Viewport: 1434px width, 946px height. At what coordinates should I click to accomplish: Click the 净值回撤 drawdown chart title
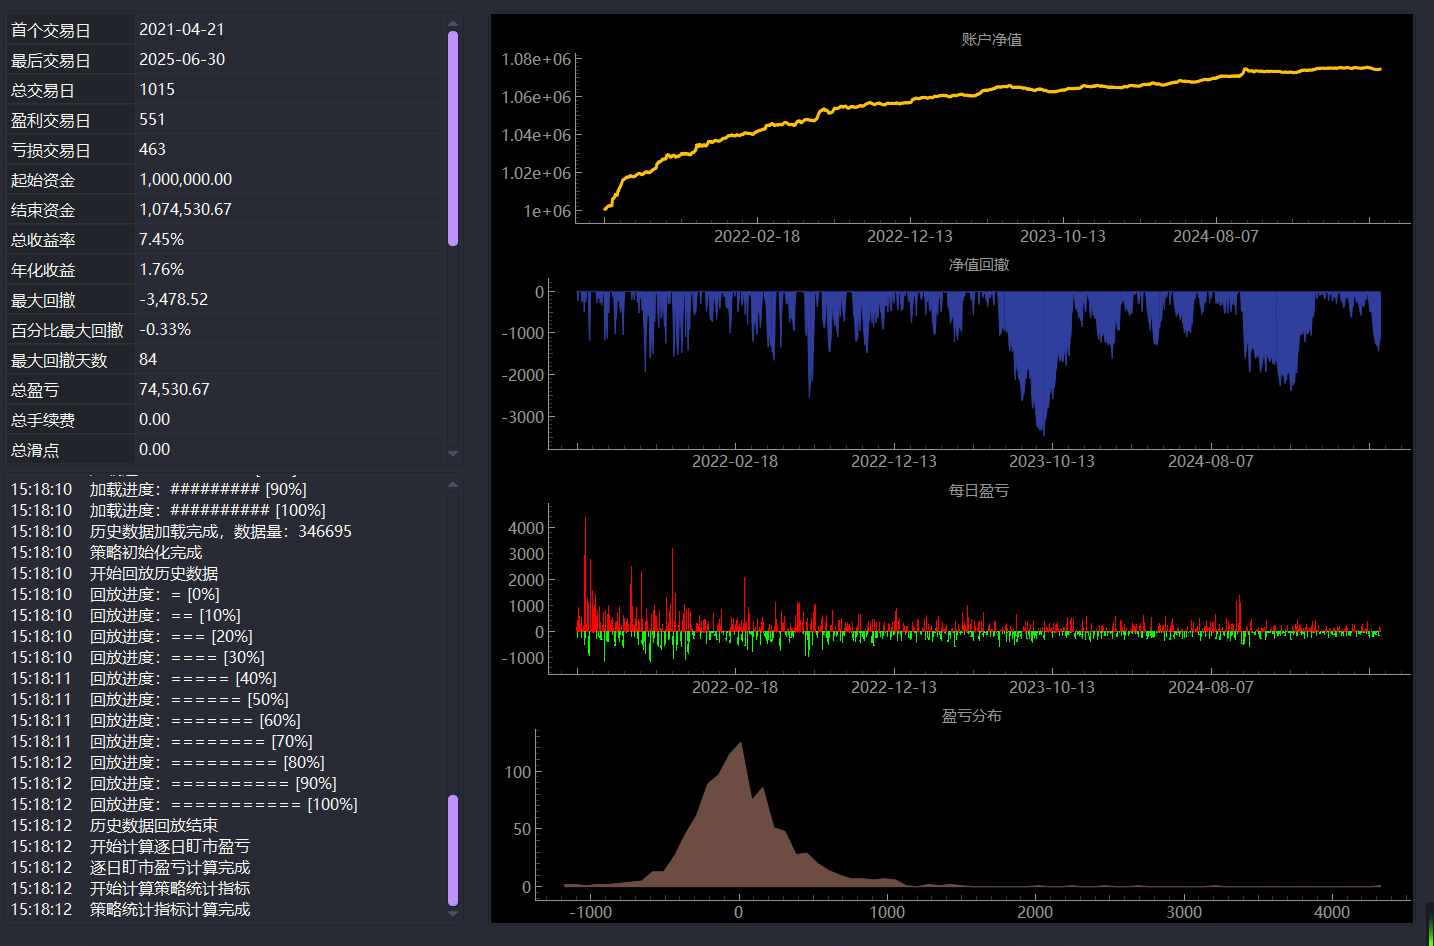click(x=979, y=265)
